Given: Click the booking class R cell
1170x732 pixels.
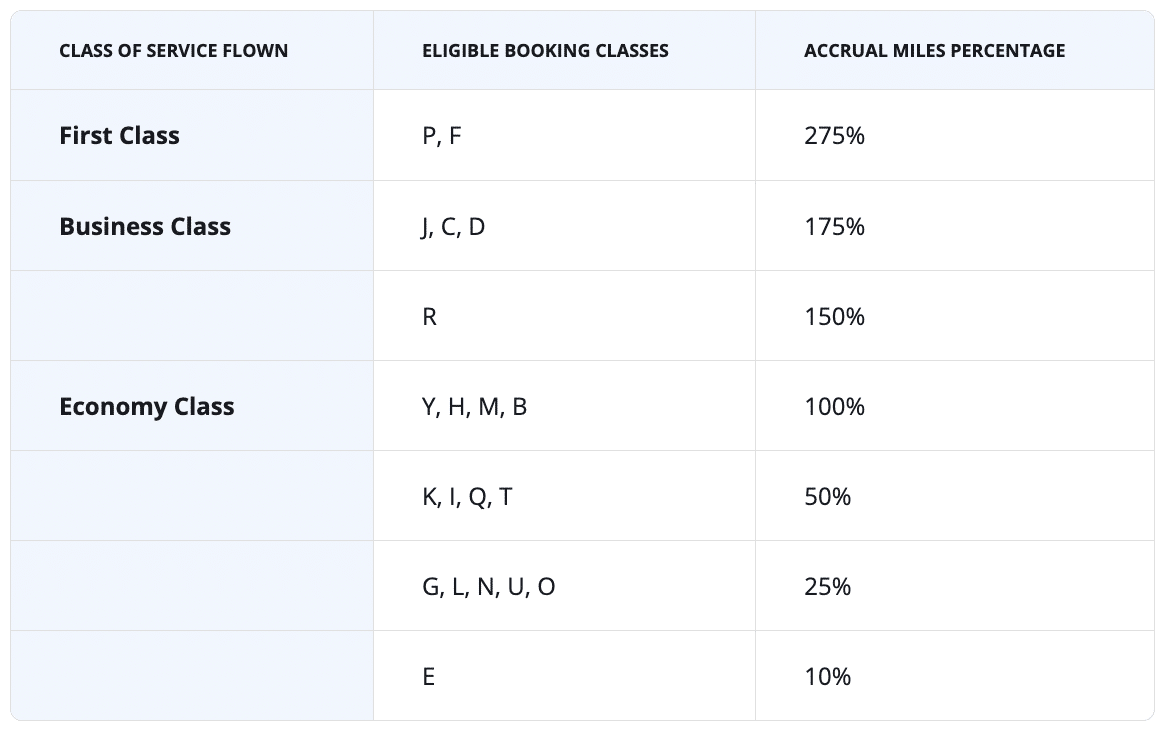Looking at the screenshot, I should (430, 317).
